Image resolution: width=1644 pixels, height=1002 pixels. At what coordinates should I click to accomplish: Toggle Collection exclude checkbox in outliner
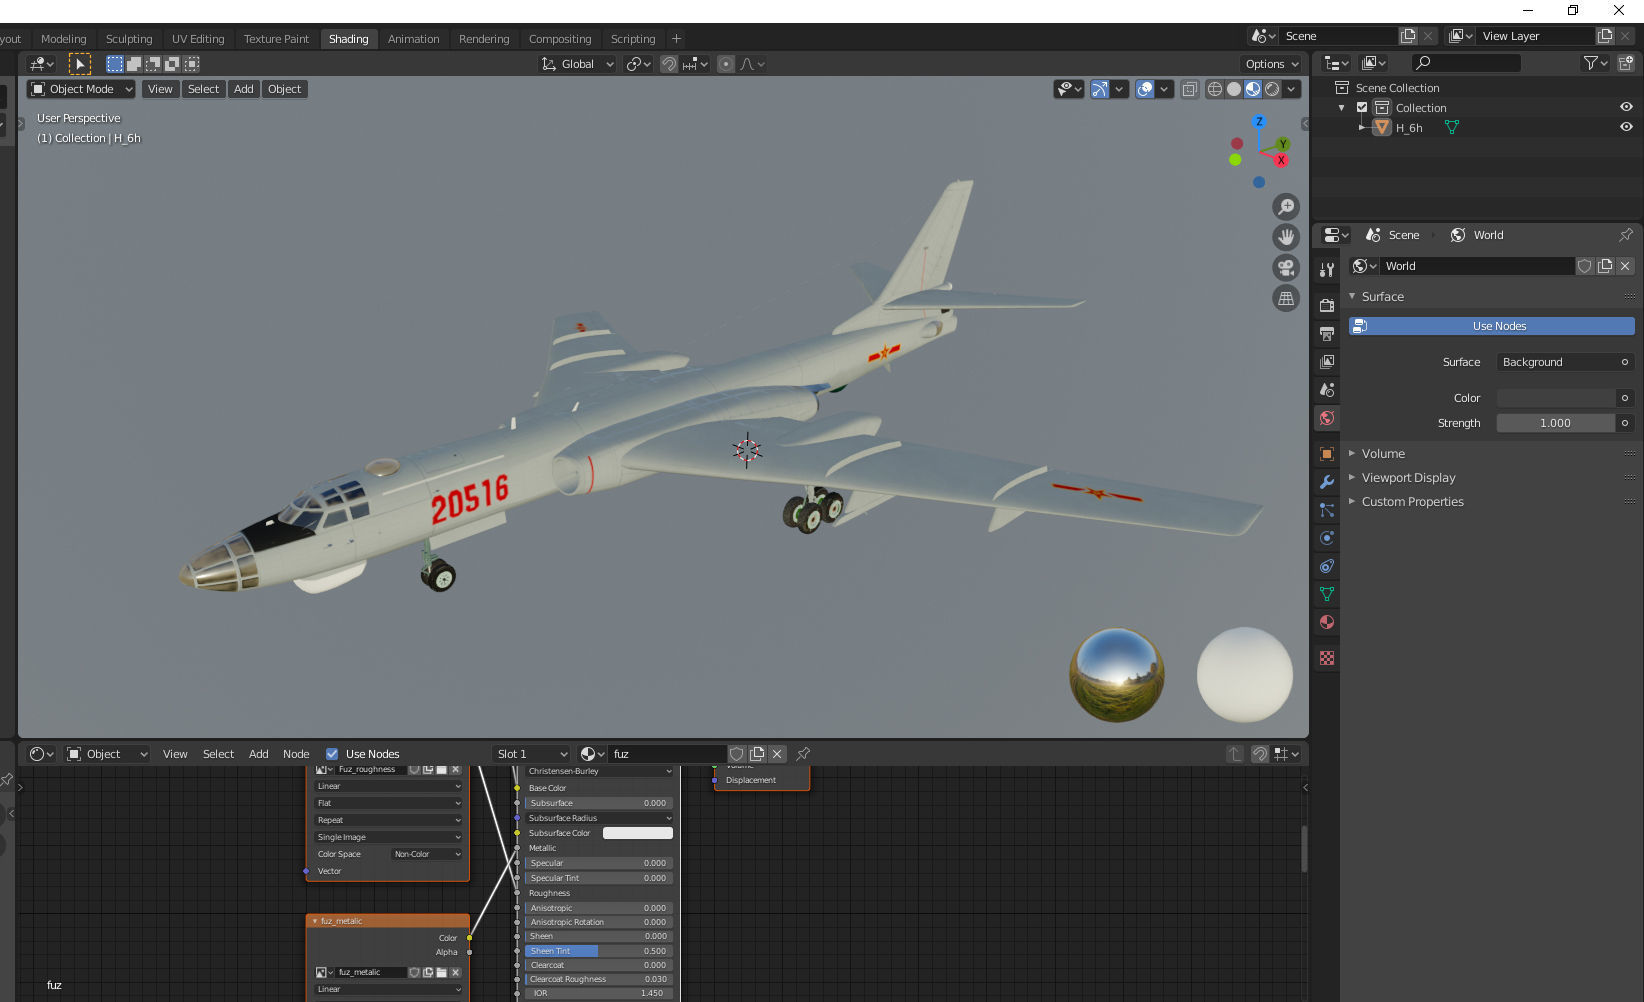tap(1362, 108)
